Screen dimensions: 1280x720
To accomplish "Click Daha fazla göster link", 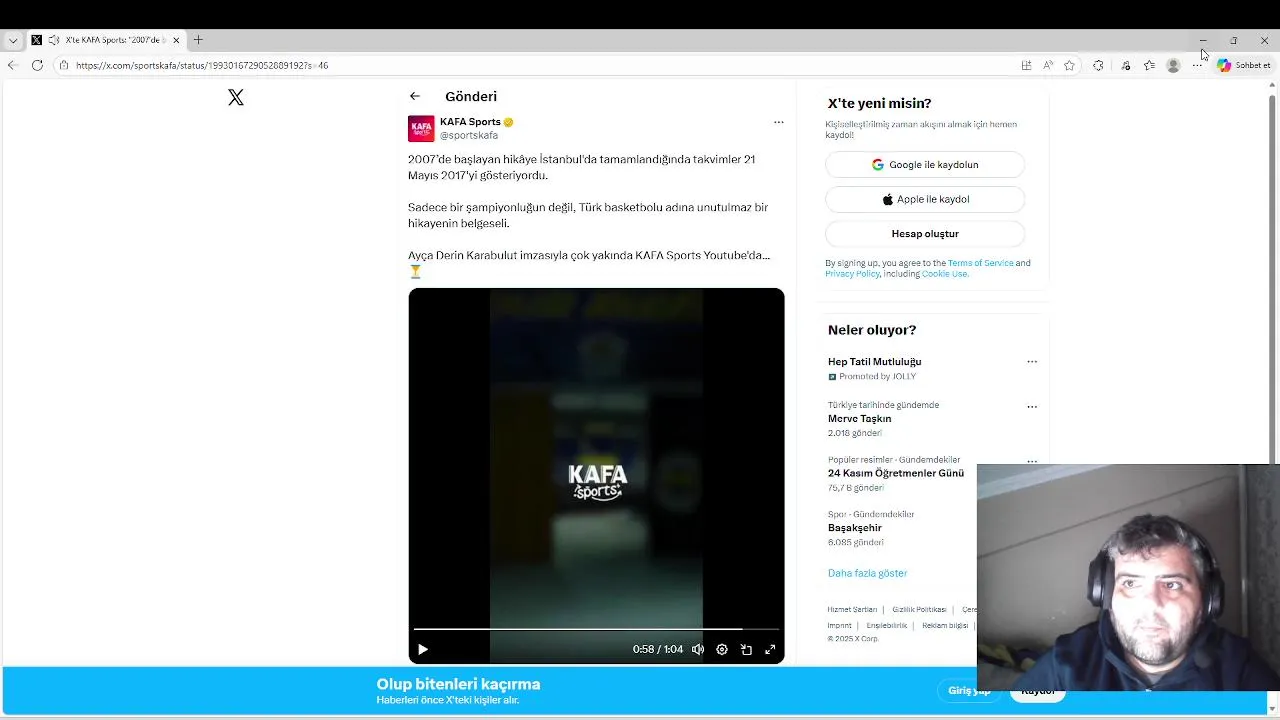I will 867,573.
